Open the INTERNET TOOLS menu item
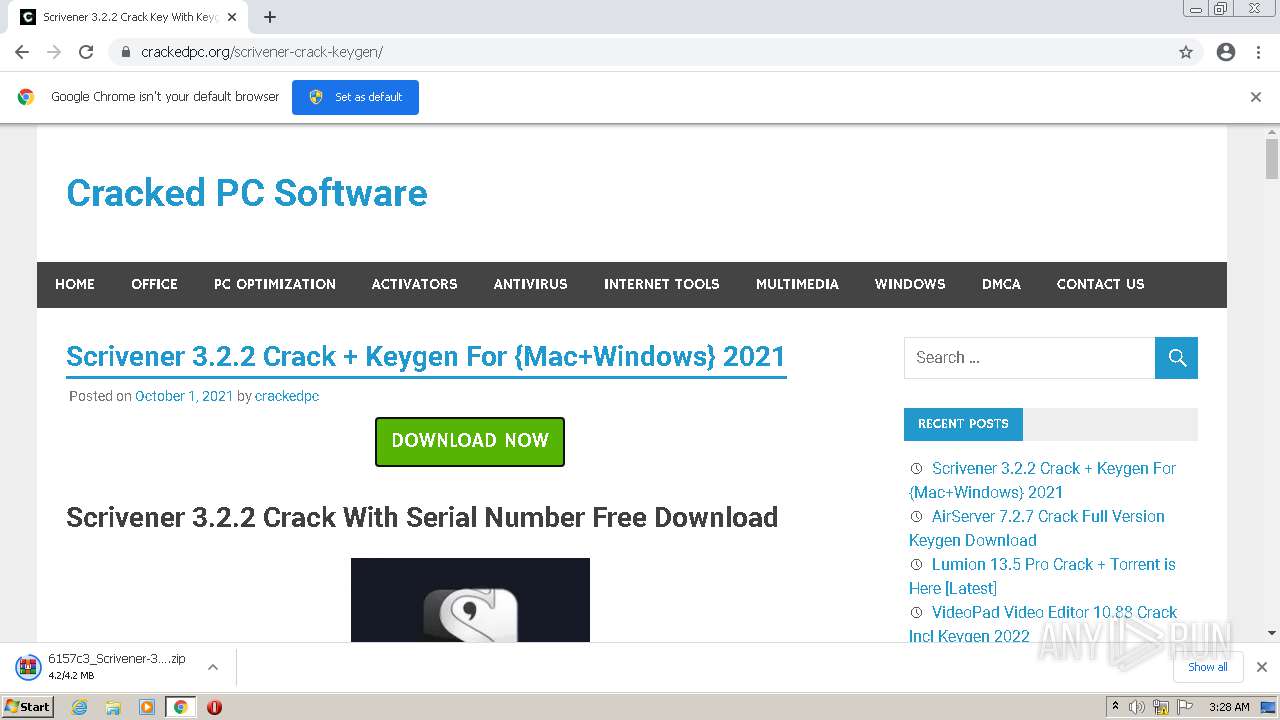 pyautogui.click(x=661, y=284)
